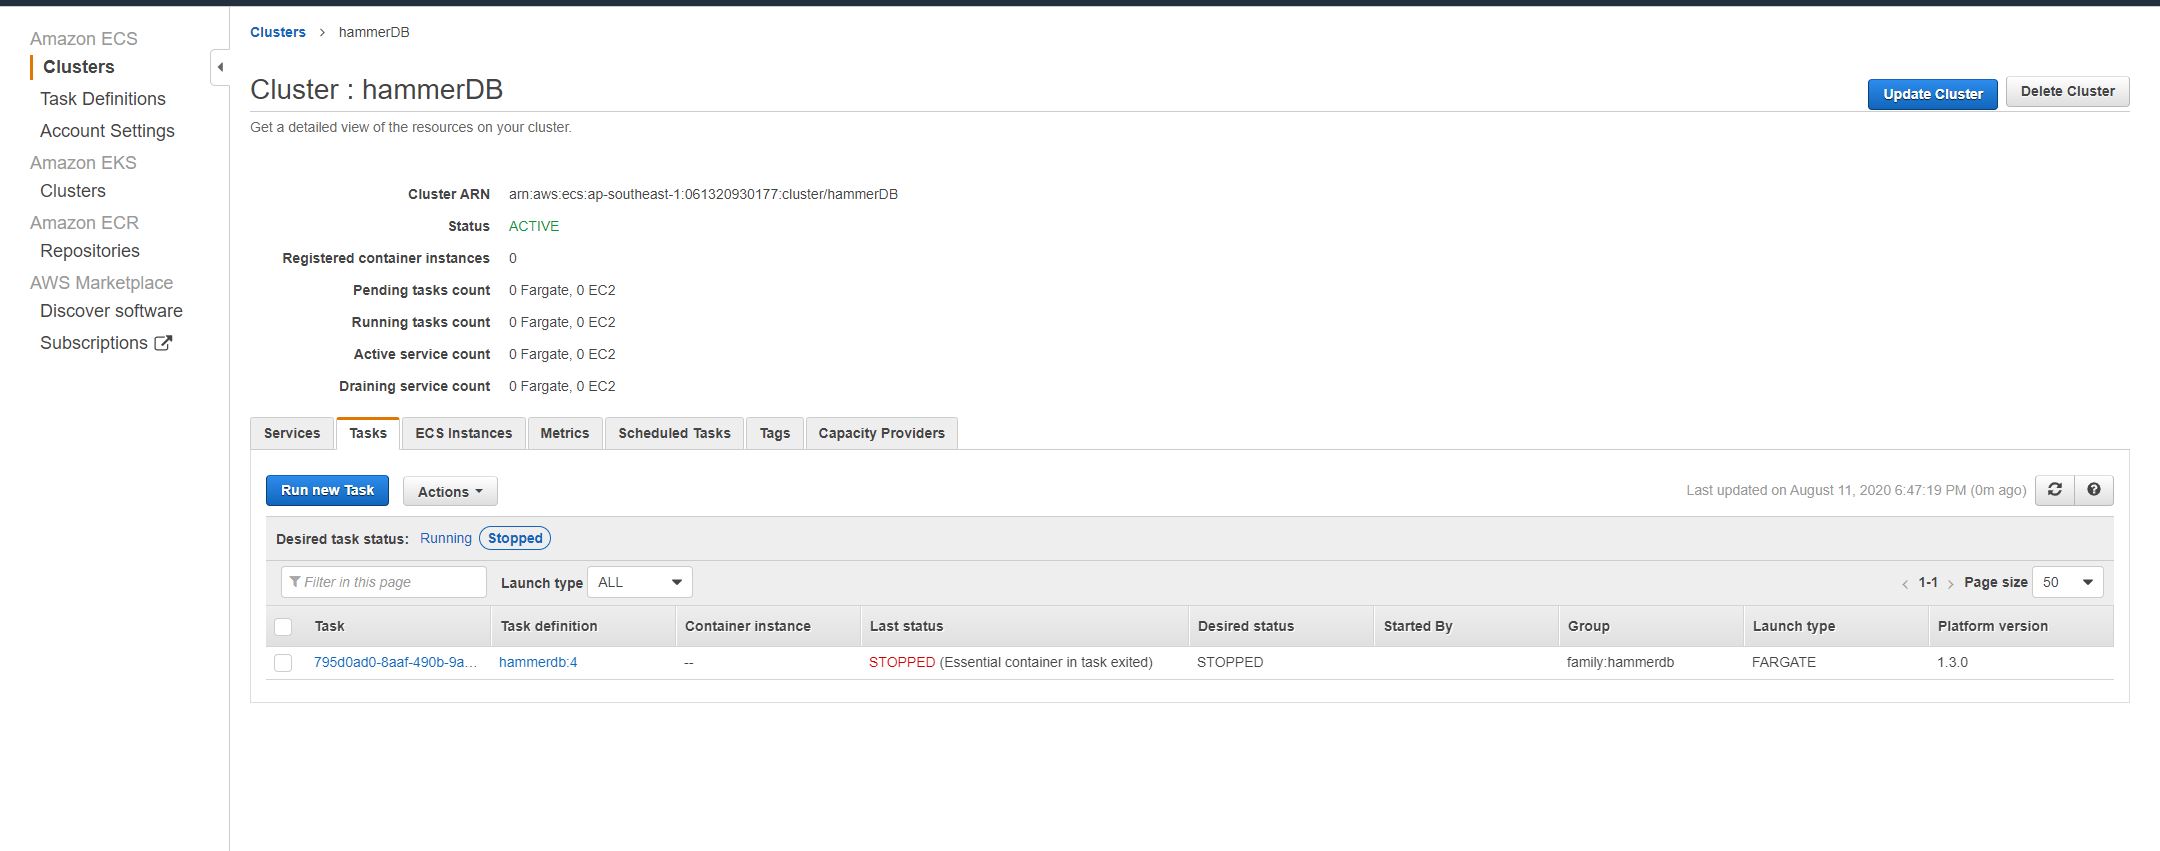The image size is (2160, 851).
Task: Open the Launch type ALL dropdown
Action: [639, 582]
